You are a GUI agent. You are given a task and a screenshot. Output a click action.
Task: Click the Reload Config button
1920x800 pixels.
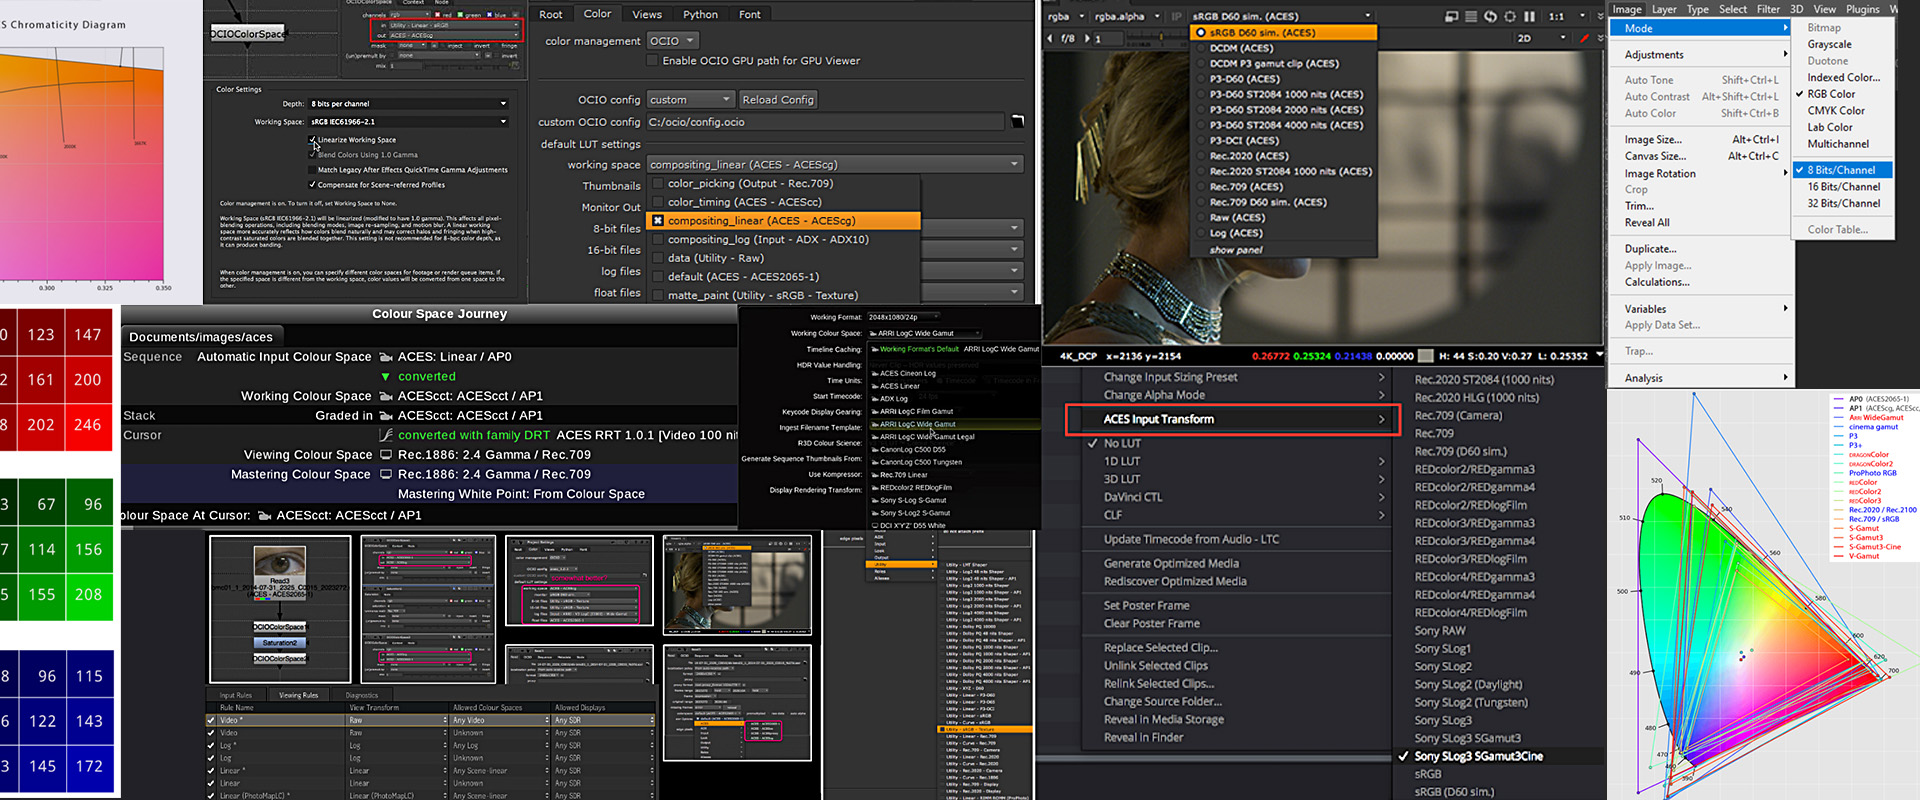(777, 100)
